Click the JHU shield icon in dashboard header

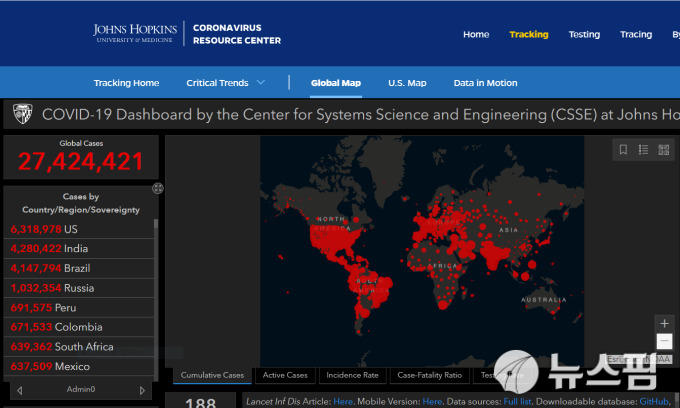pyautogui.click(x=23, y=114)
